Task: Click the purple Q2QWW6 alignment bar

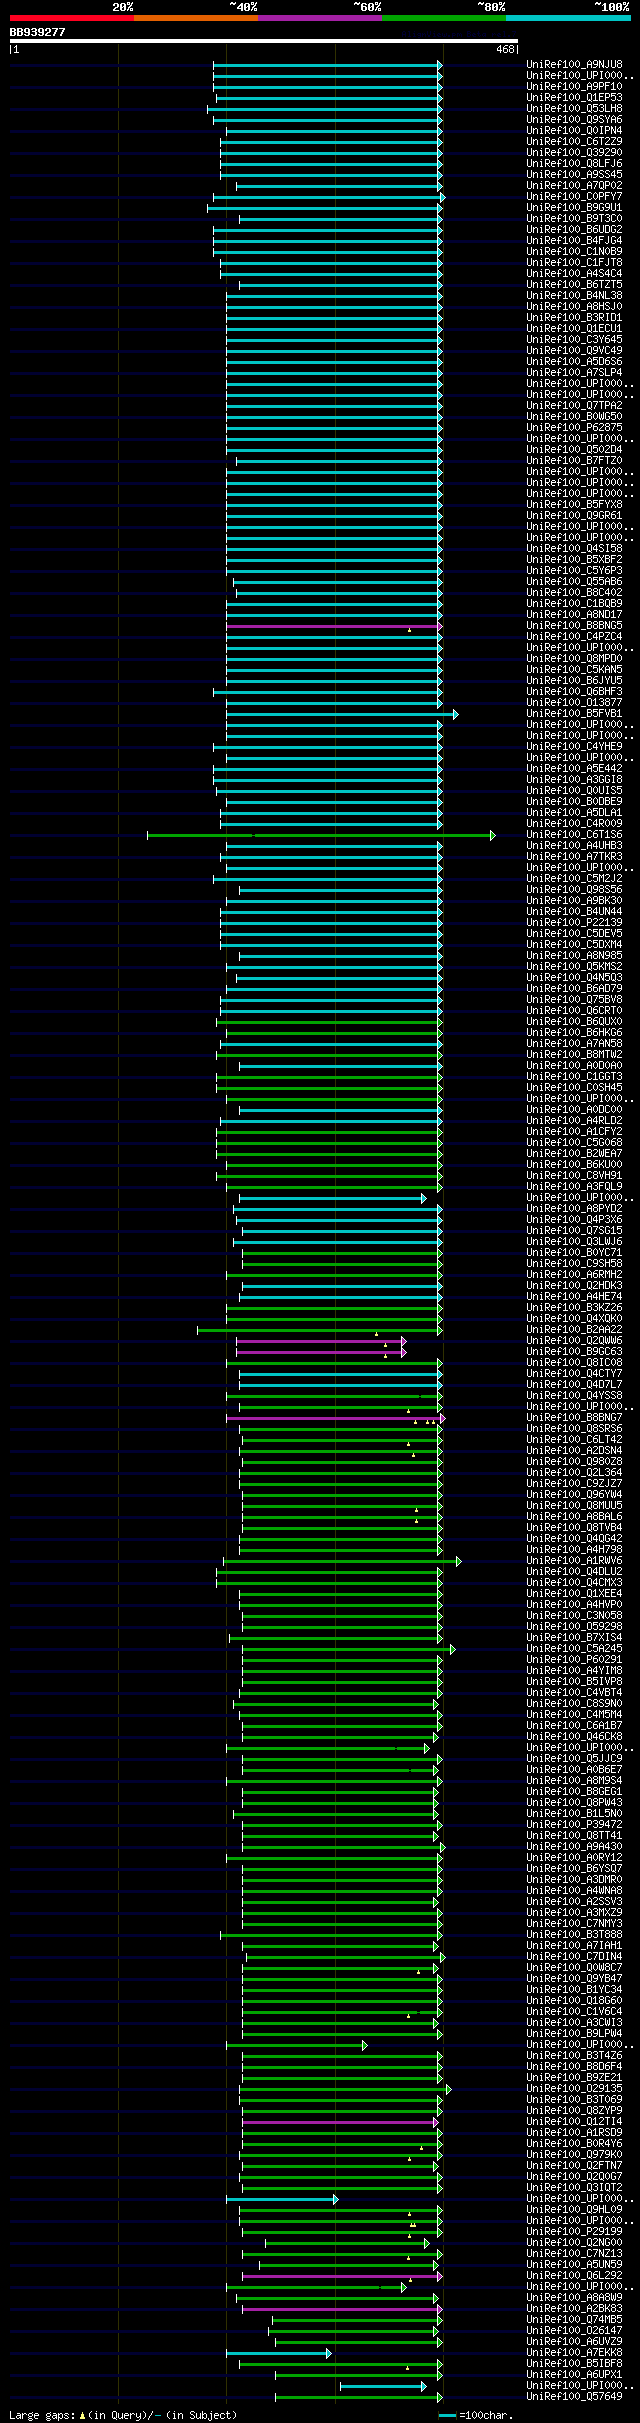Action: [319, 1341]
